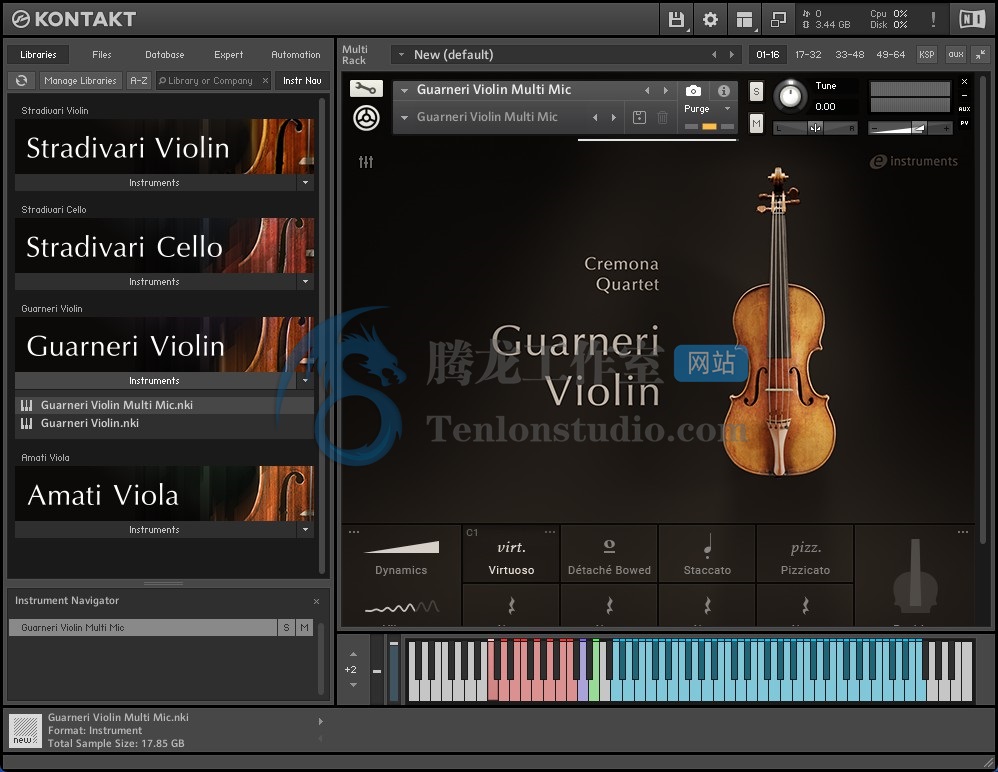The image size is (998, 772).
Task: Select the Détaché Bowed articulation
Action: tap(609, 554)
